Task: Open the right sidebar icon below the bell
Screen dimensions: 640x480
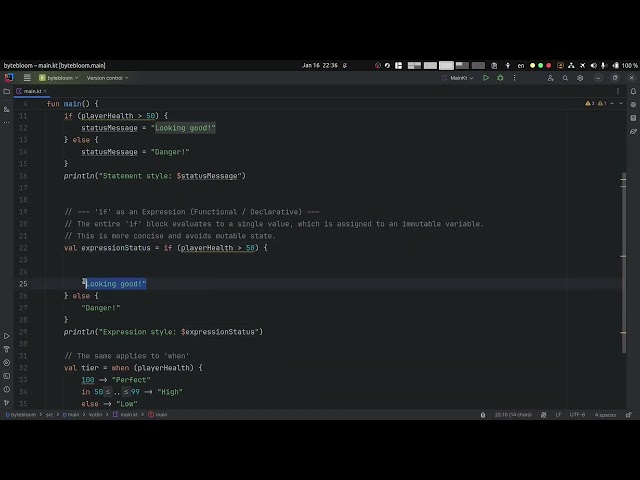Action: (633, 105)
